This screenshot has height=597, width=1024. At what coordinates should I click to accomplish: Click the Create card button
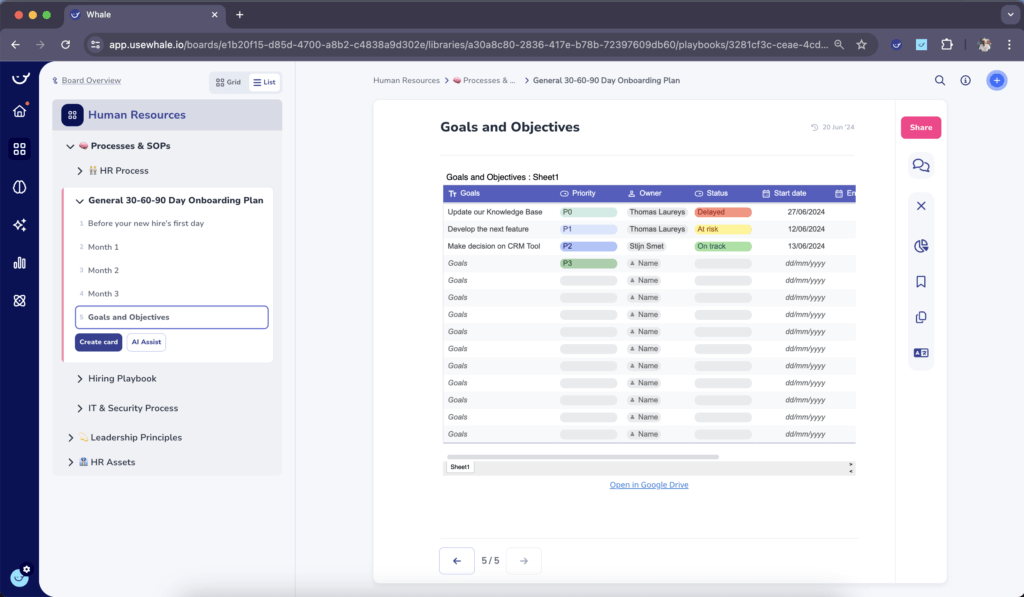click(x=98, y=341)
